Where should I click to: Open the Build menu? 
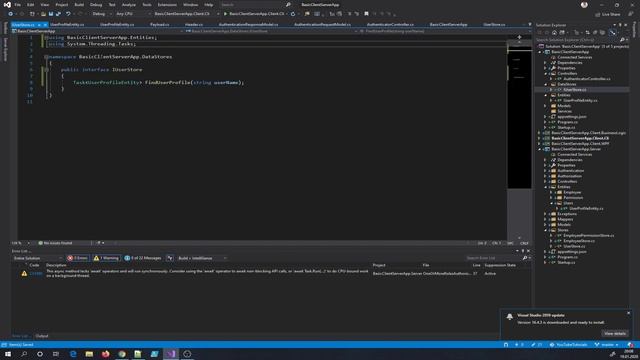[x=79, y=5]
